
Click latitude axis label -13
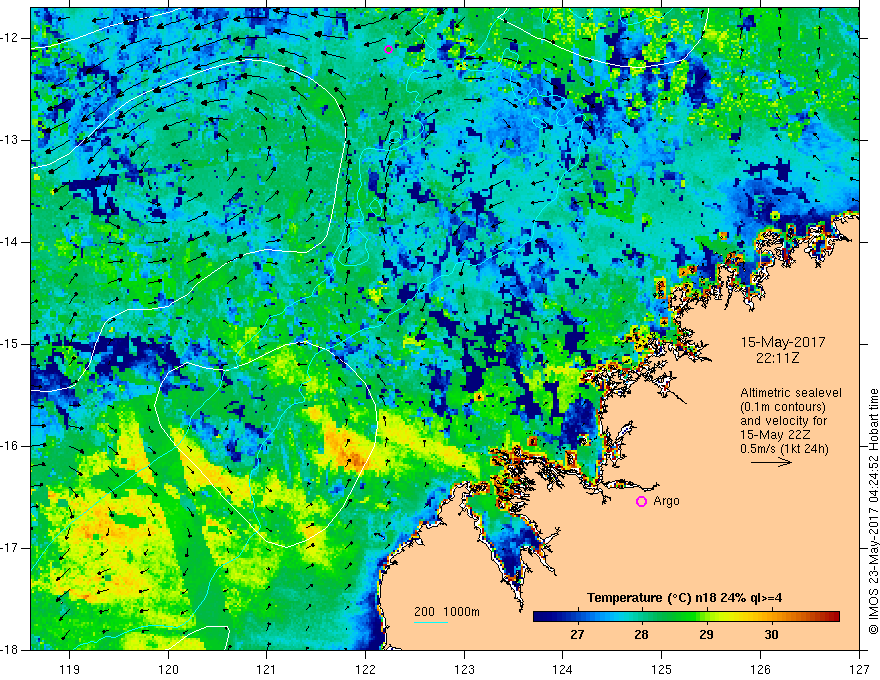point(10,140)
